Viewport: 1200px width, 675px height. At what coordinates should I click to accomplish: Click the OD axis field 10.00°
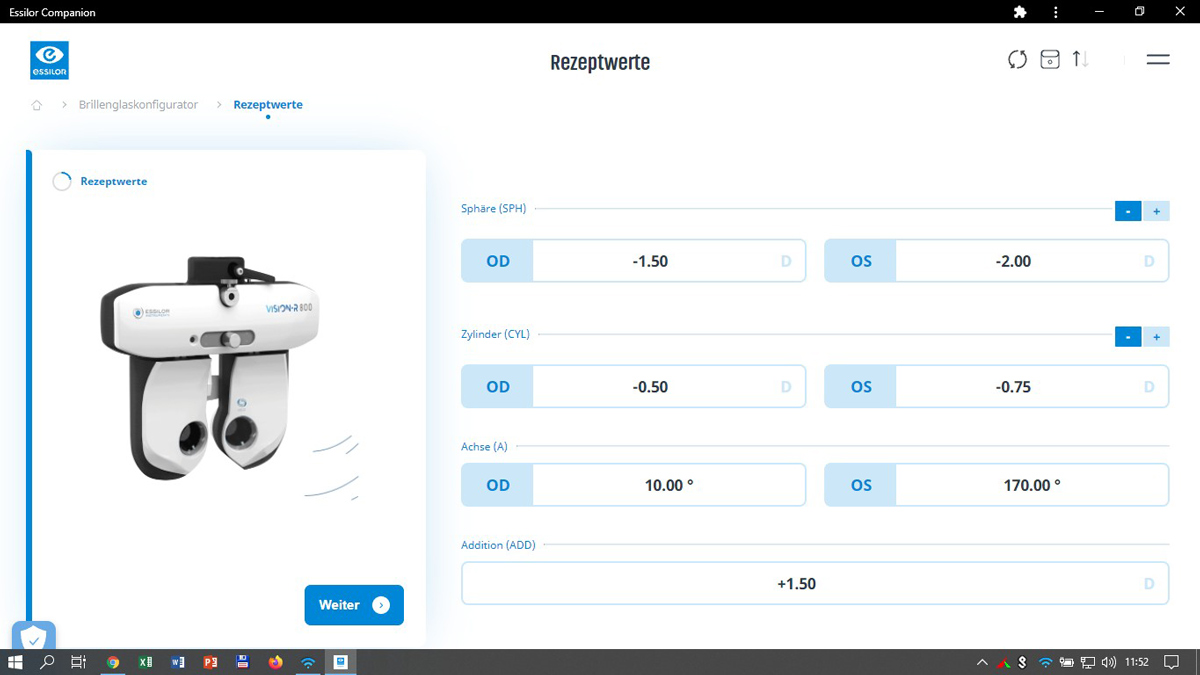pyautogui.click(x=668, y=485)
